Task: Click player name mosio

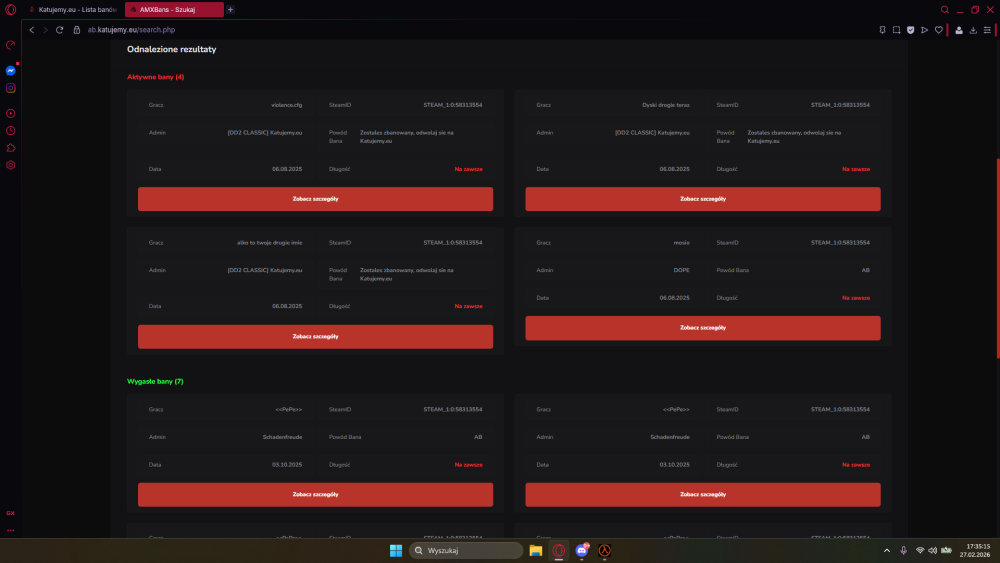Action: pyautogui.click(x=681, y=243)
